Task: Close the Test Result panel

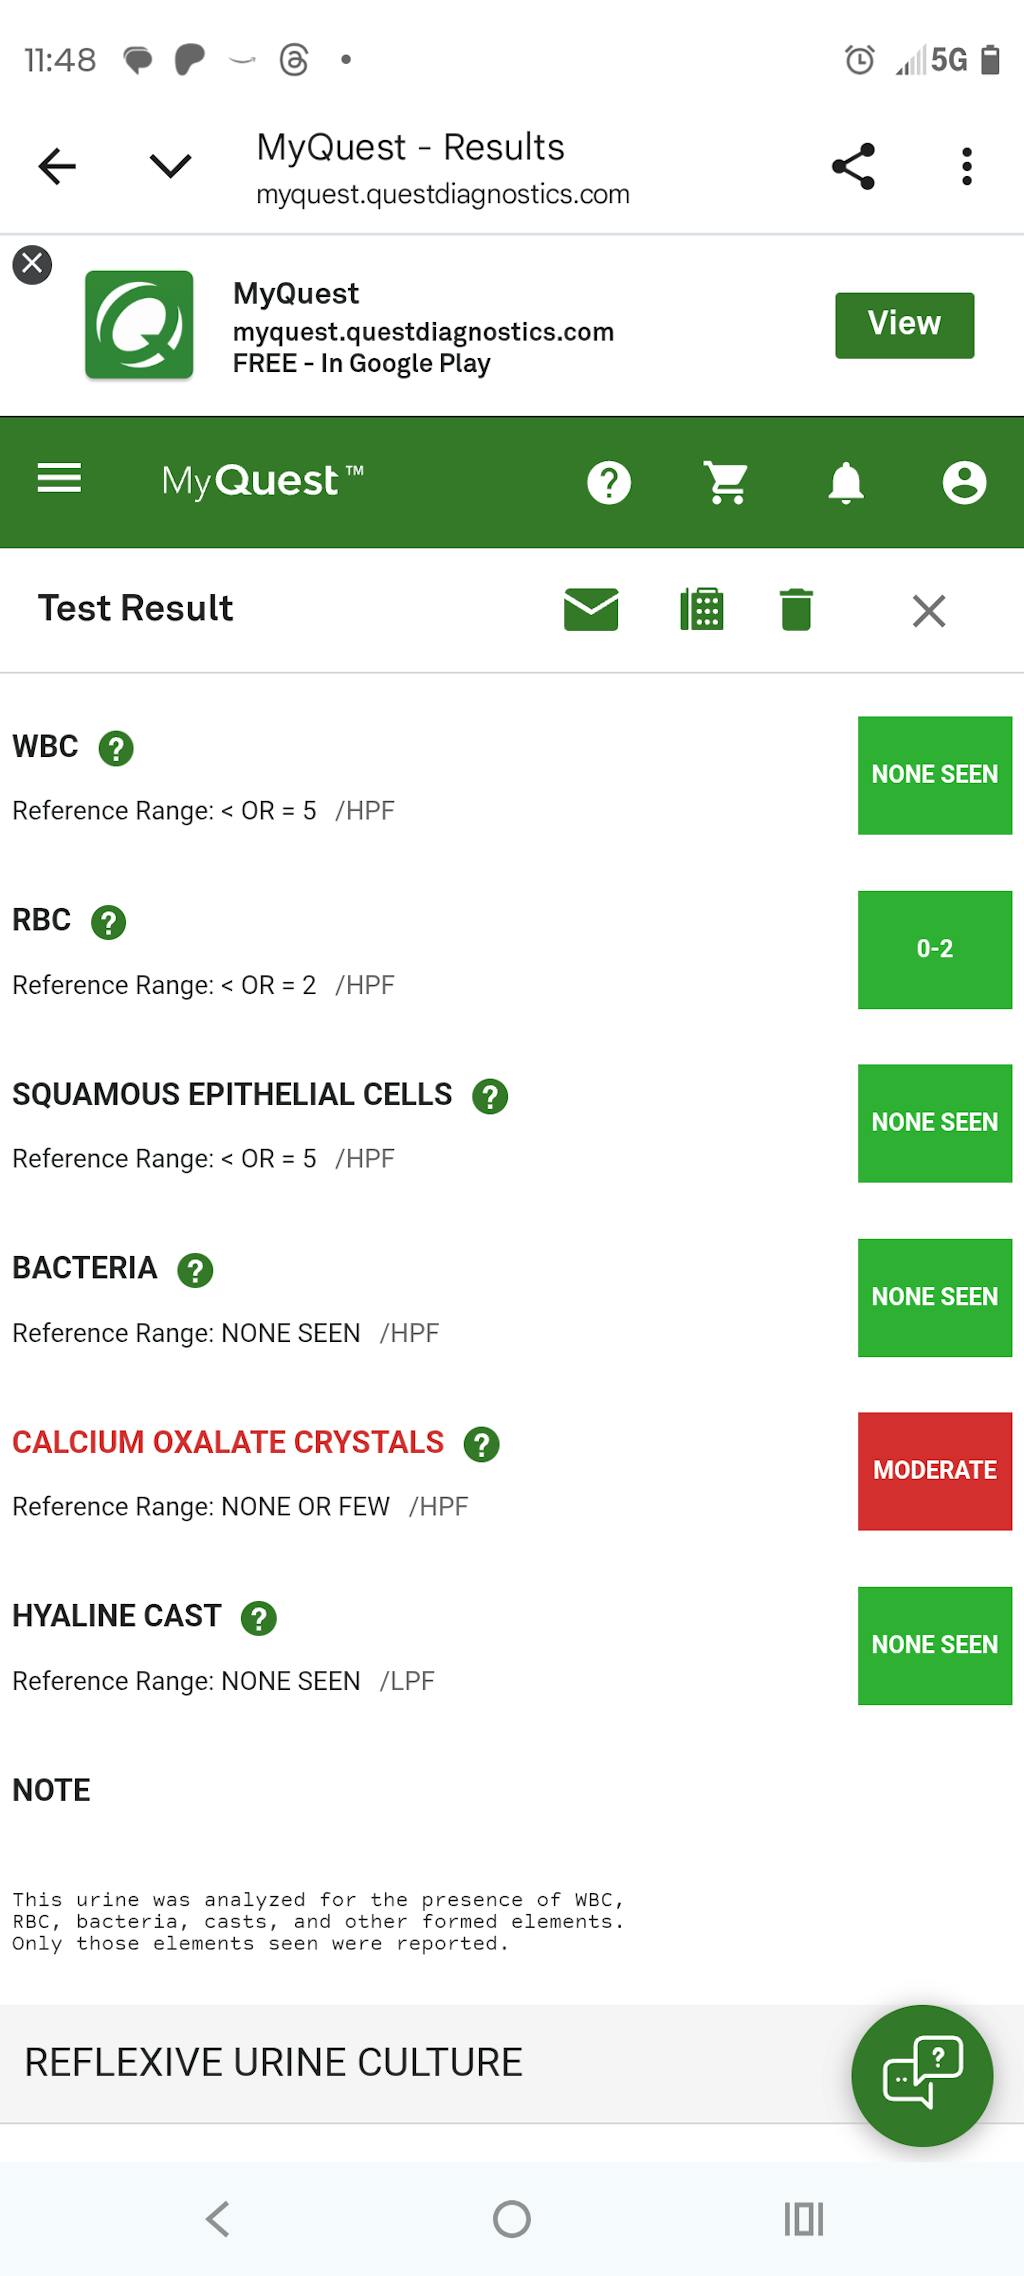Action: 929,610
